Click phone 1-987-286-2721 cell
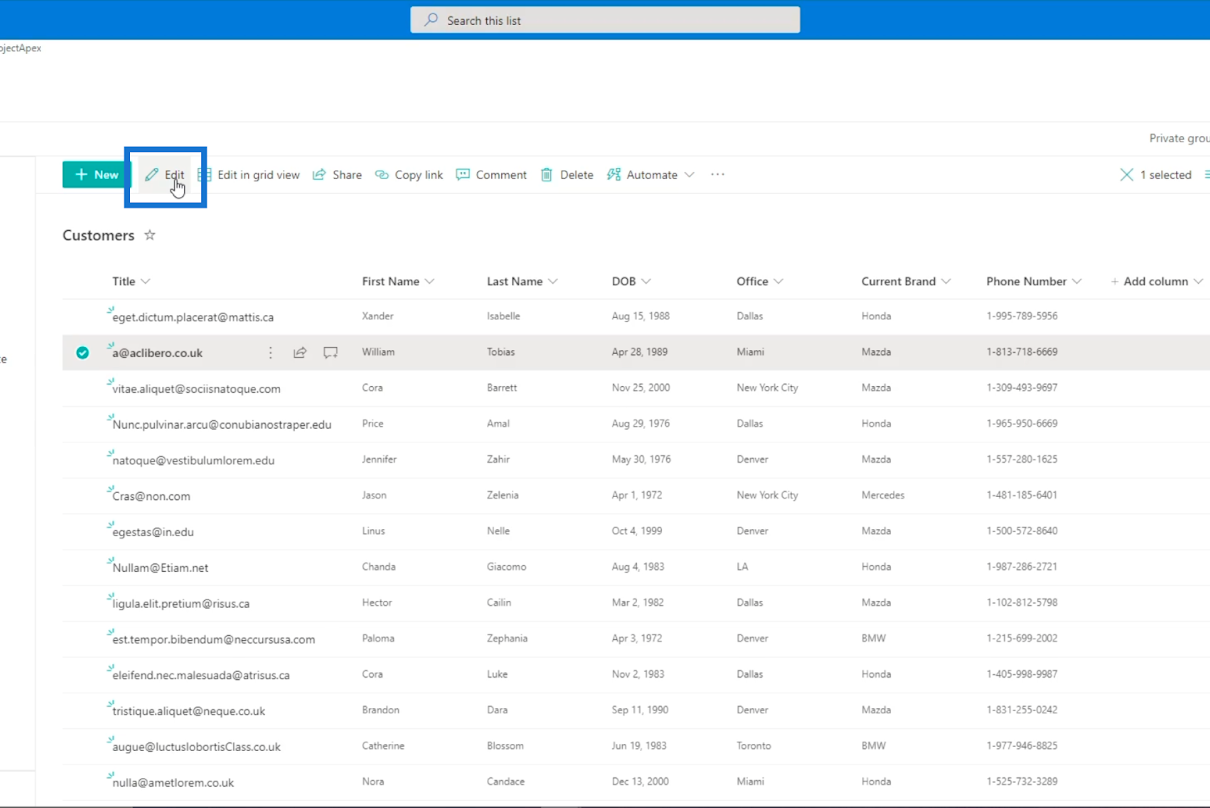The height and width of the screenshot is (808, 1210). [x=1022, y=567]
